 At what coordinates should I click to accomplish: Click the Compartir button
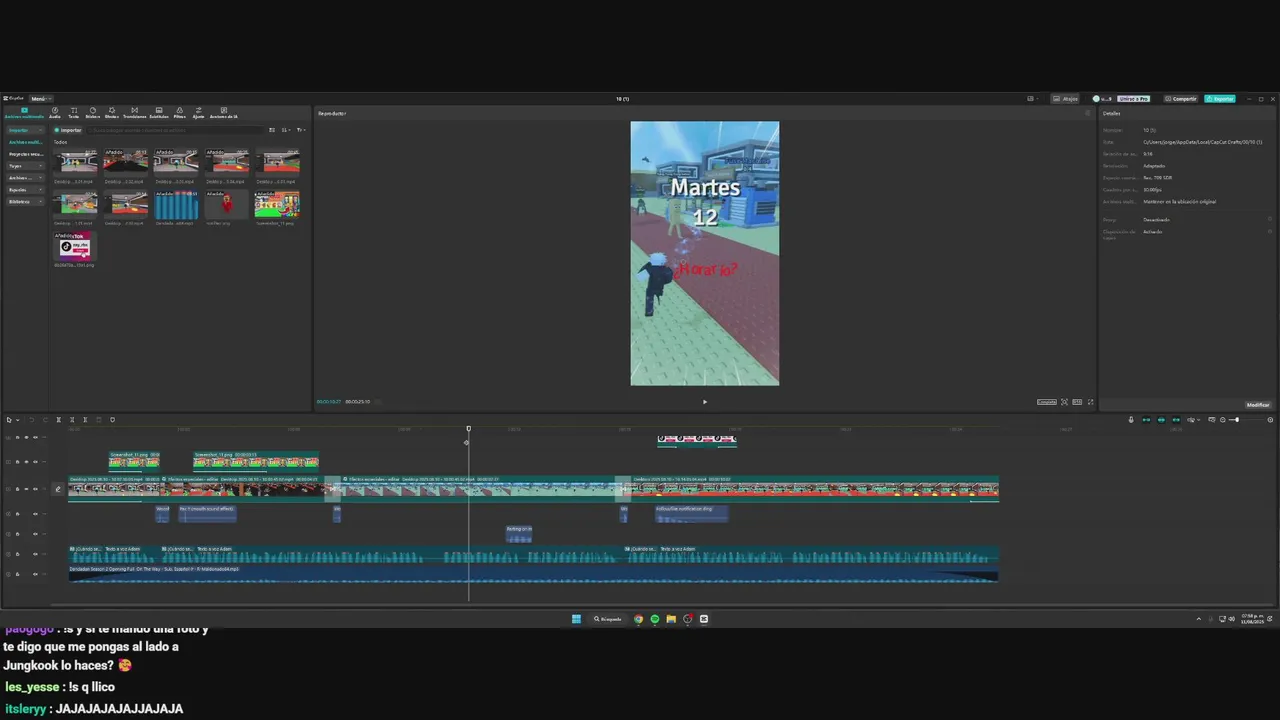[1181, 99]
